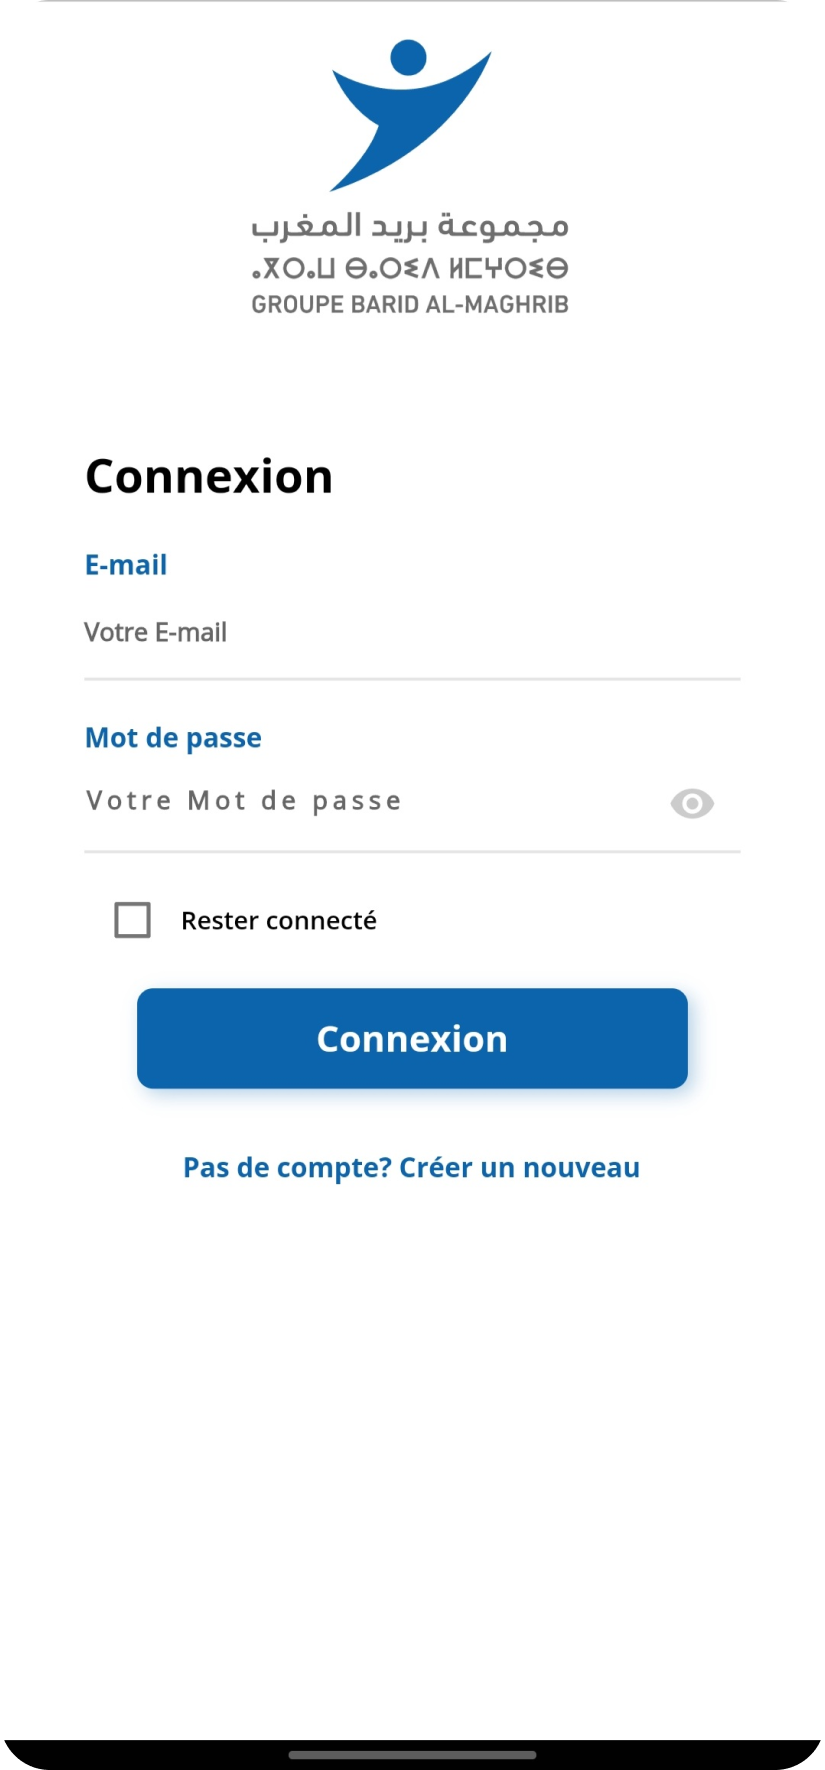Select the words Créer un nouveau
The image size is (825, 1770).
[x=519, y=1168]
